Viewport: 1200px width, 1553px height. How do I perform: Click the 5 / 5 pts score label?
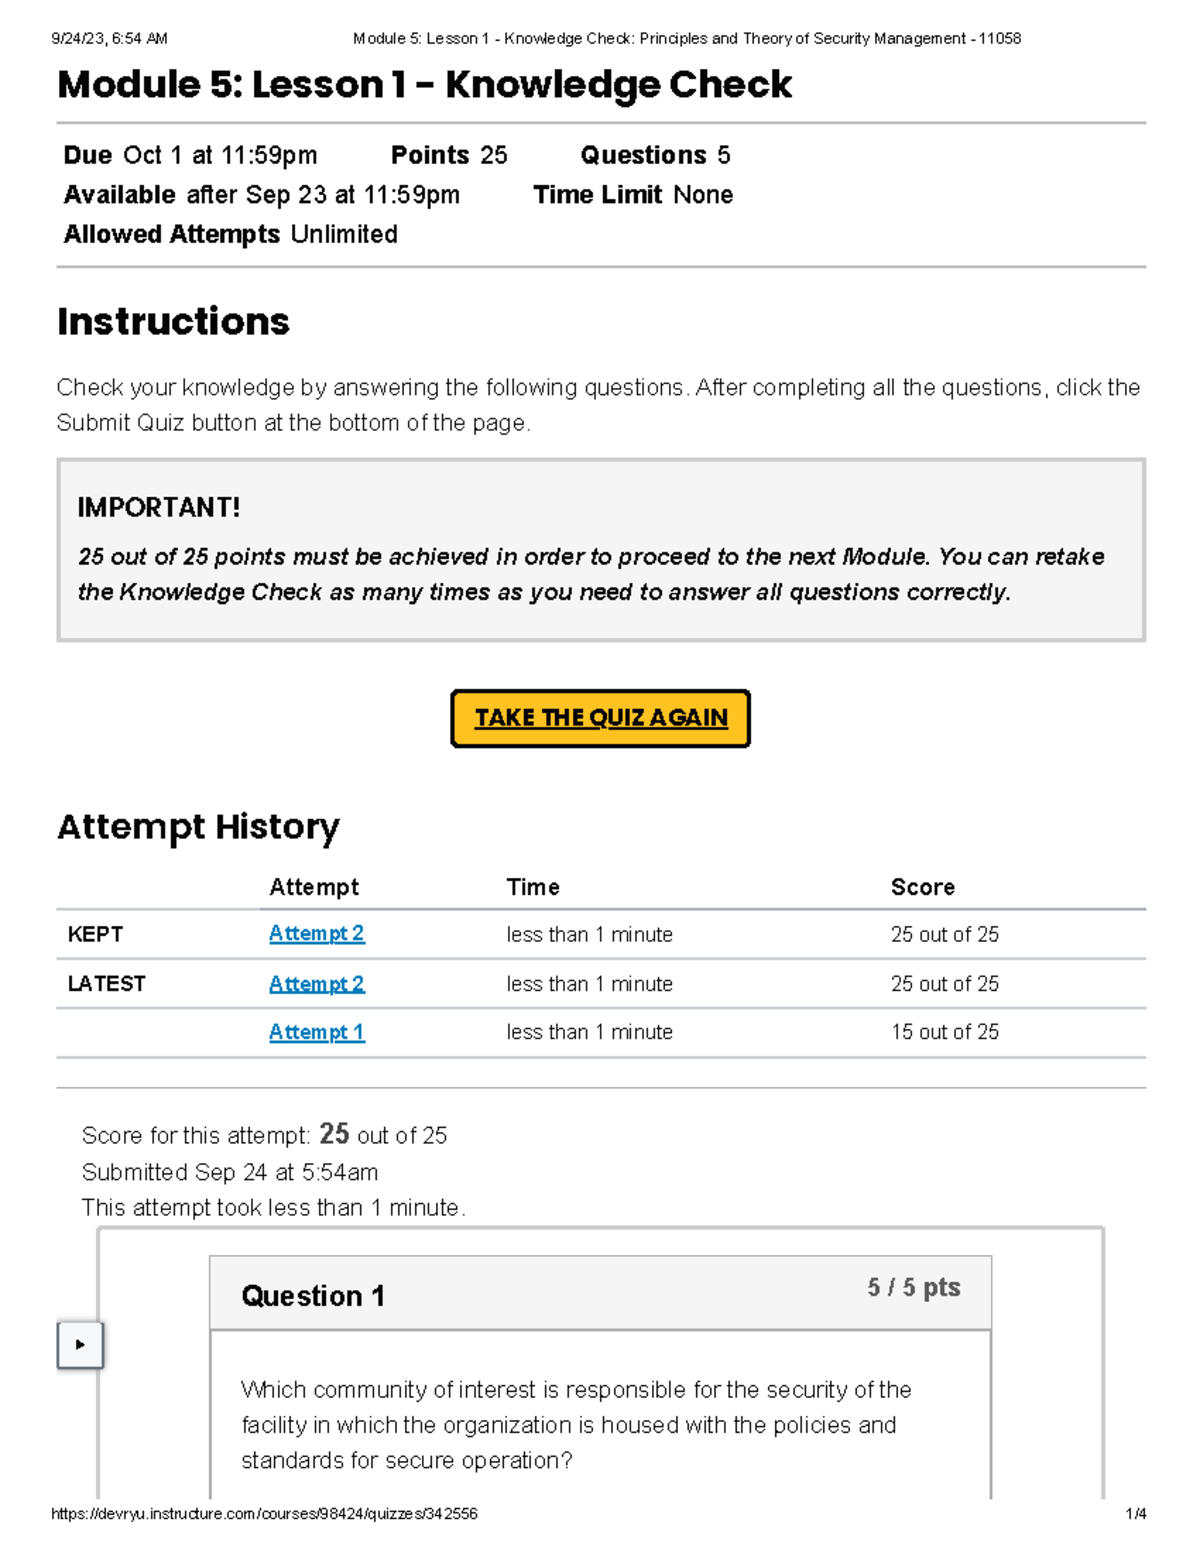pyautogui.click(x=913, y=1287)
